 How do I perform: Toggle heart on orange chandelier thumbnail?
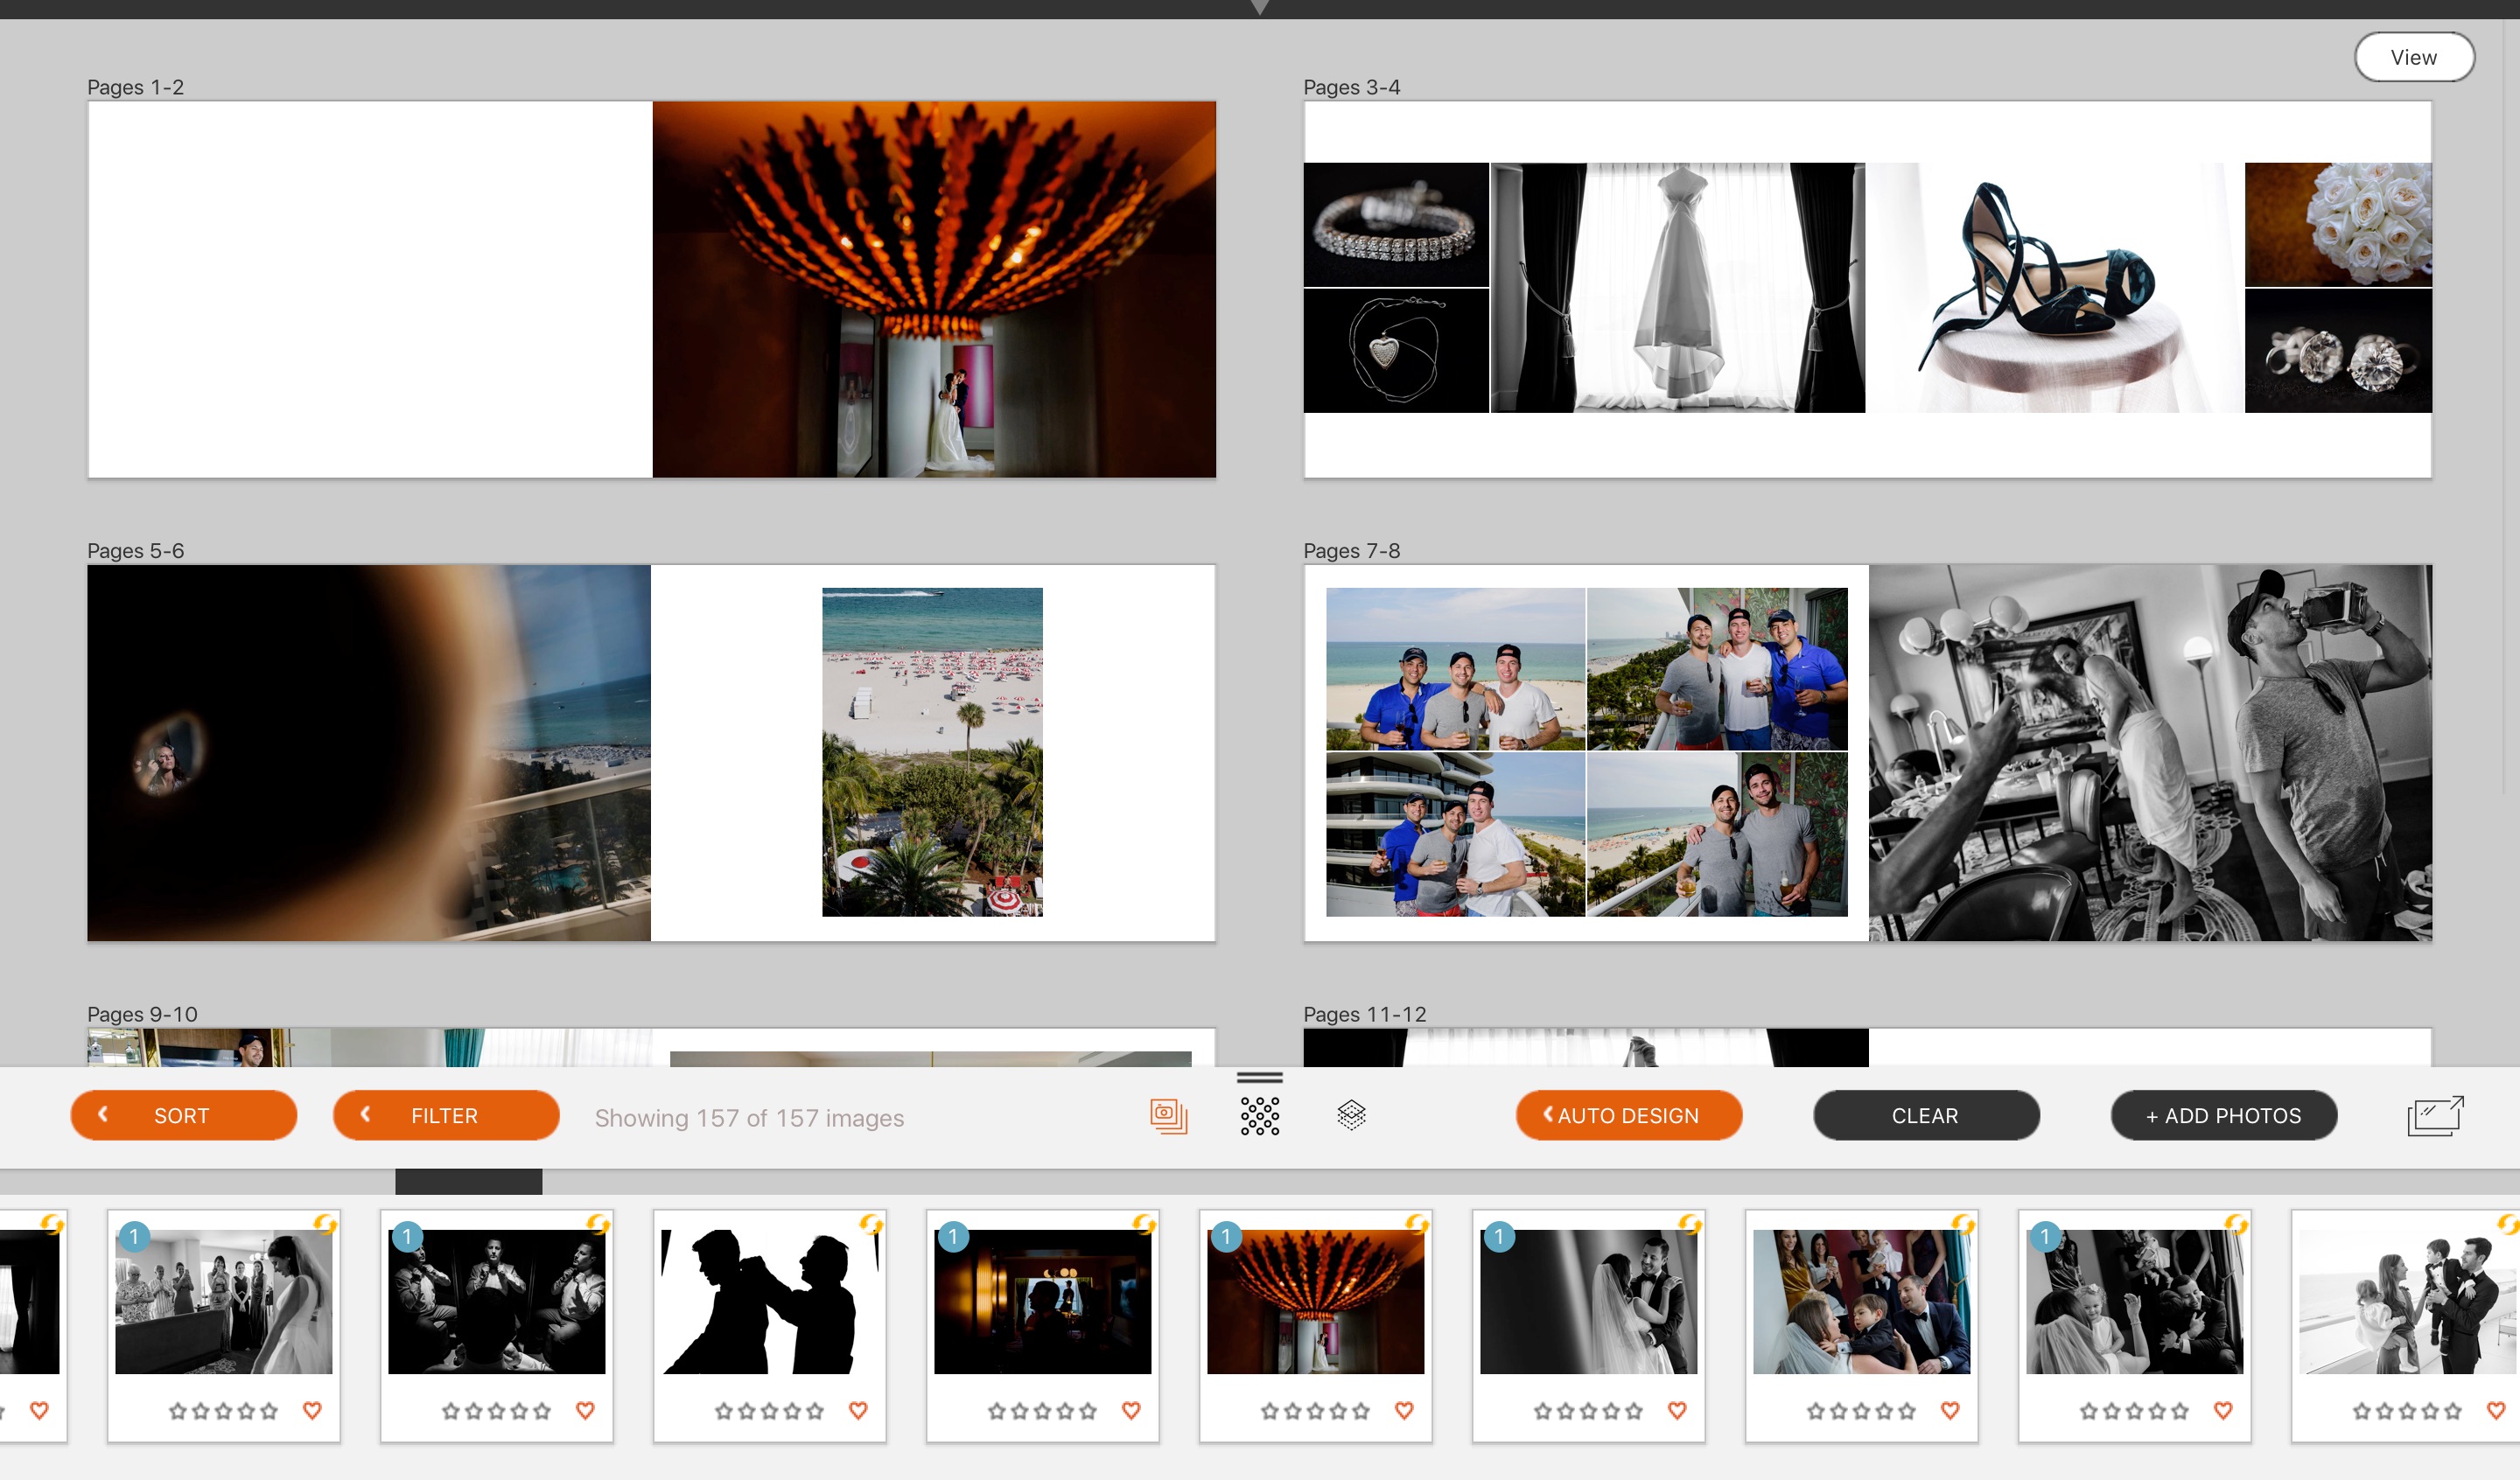(1404, 1410)
